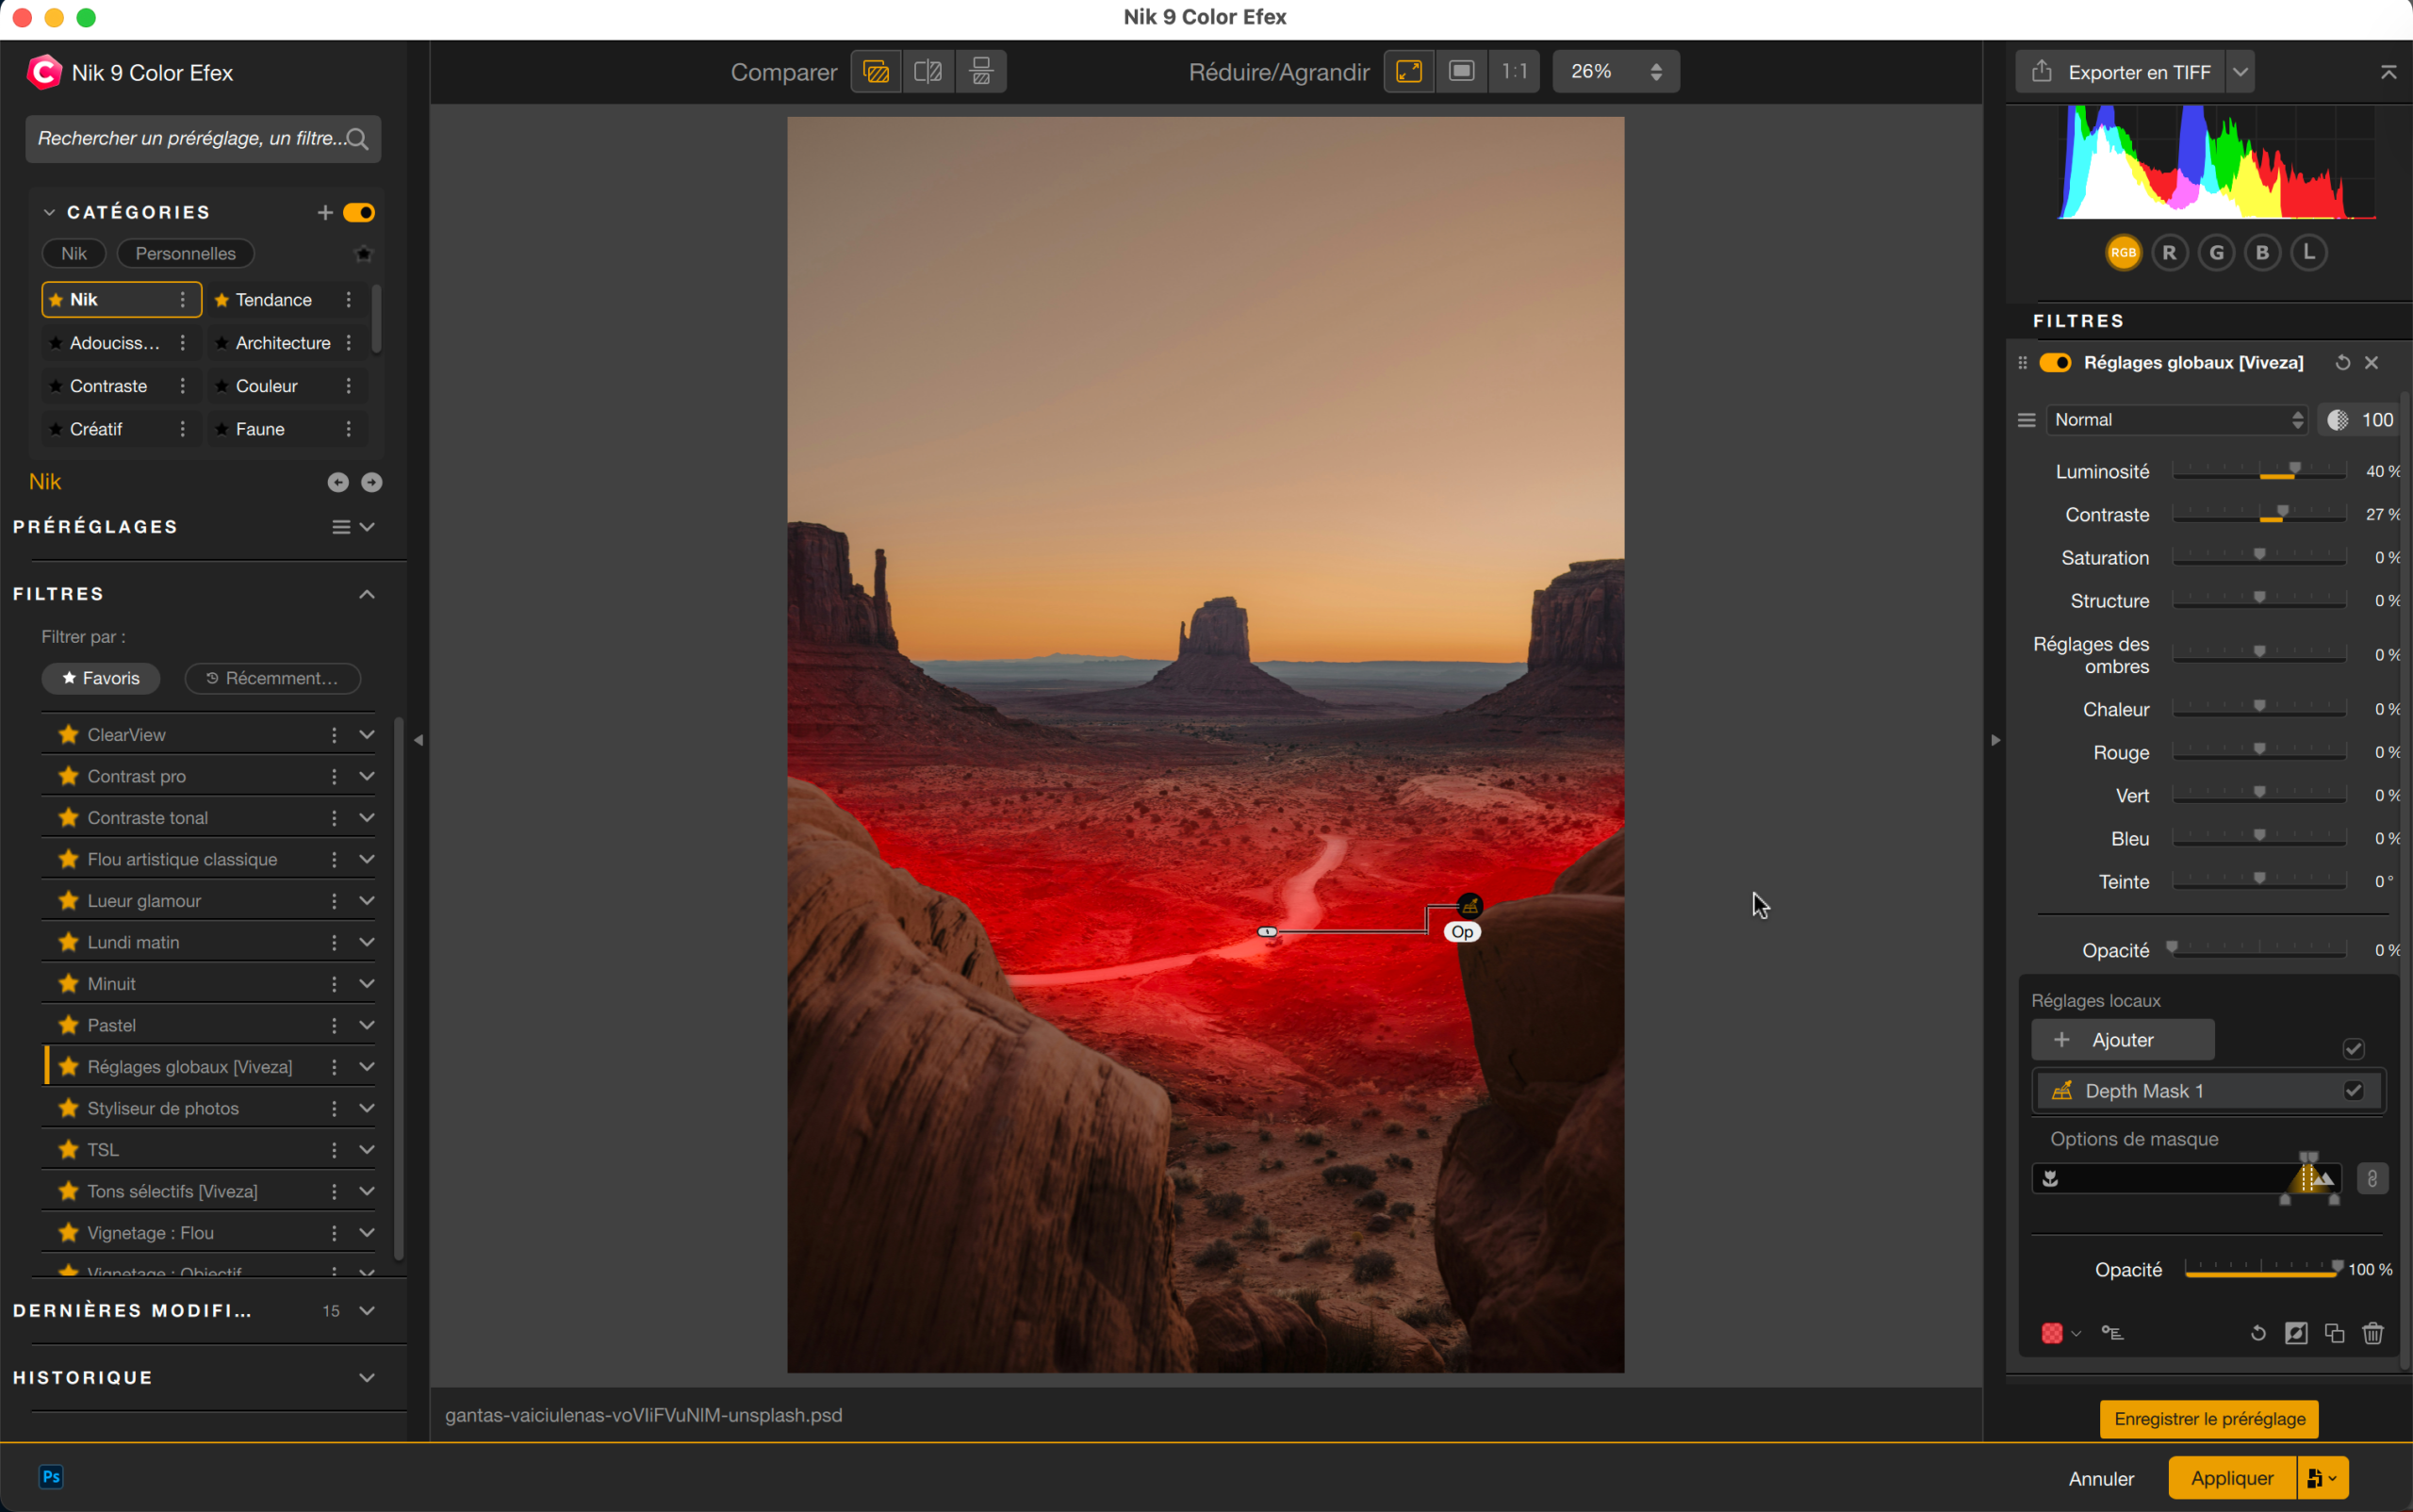Click the 1:1 zoom button
The width and height of the screenshot is (2413, 1512).
point(1514,72)
